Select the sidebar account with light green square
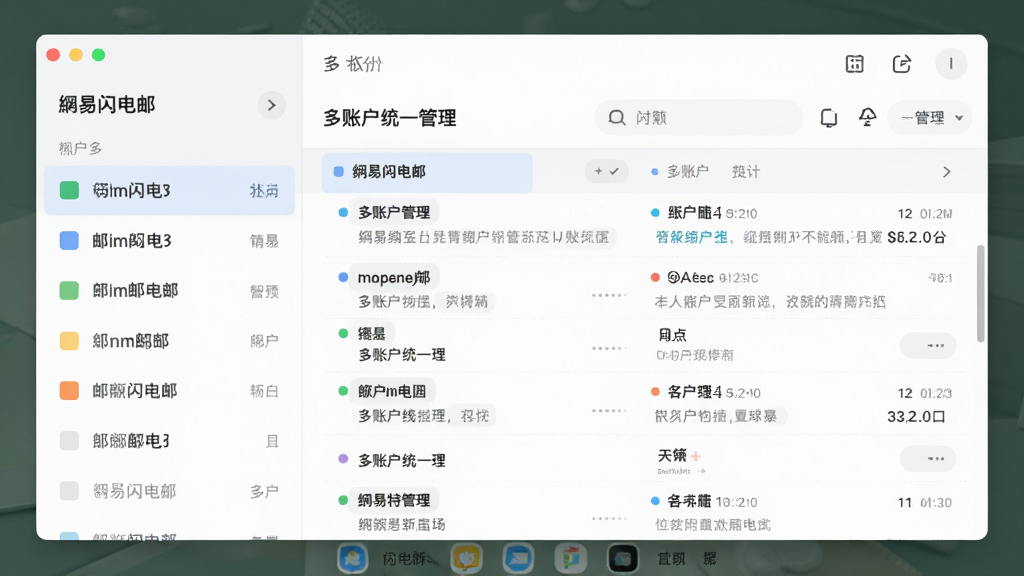Image resolution: width=1024 pixels, height=576 pixels. tap(169, 290)
